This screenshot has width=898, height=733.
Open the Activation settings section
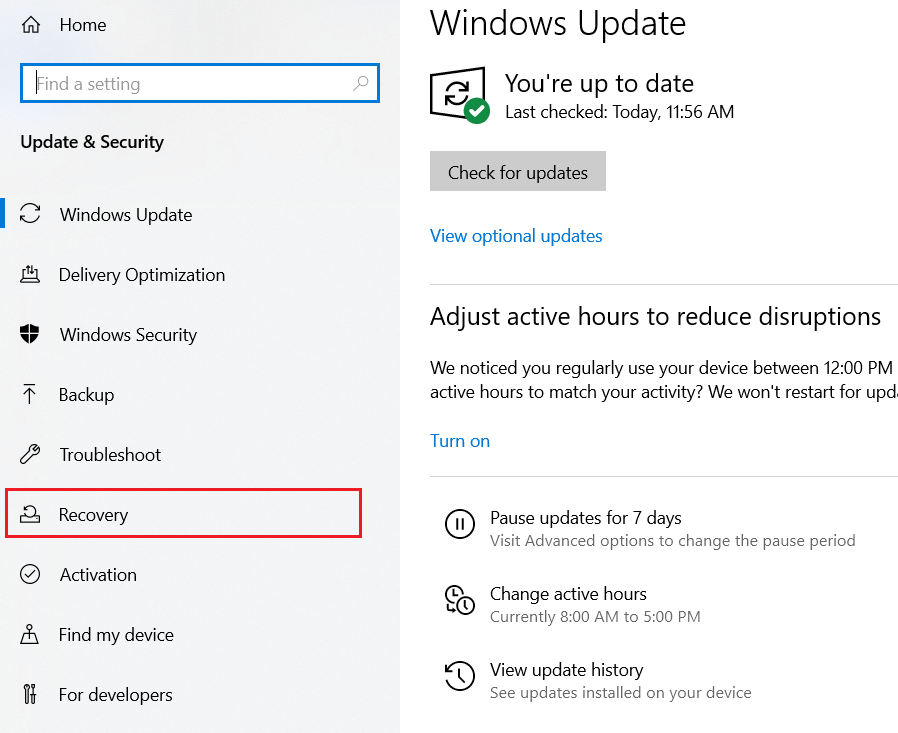pyautogui.click(x=98, y=575)
